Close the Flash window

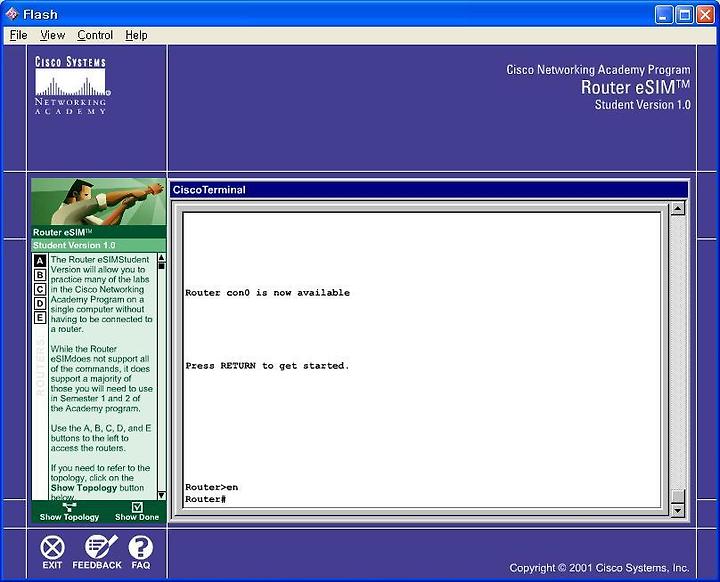pos(705,15)
